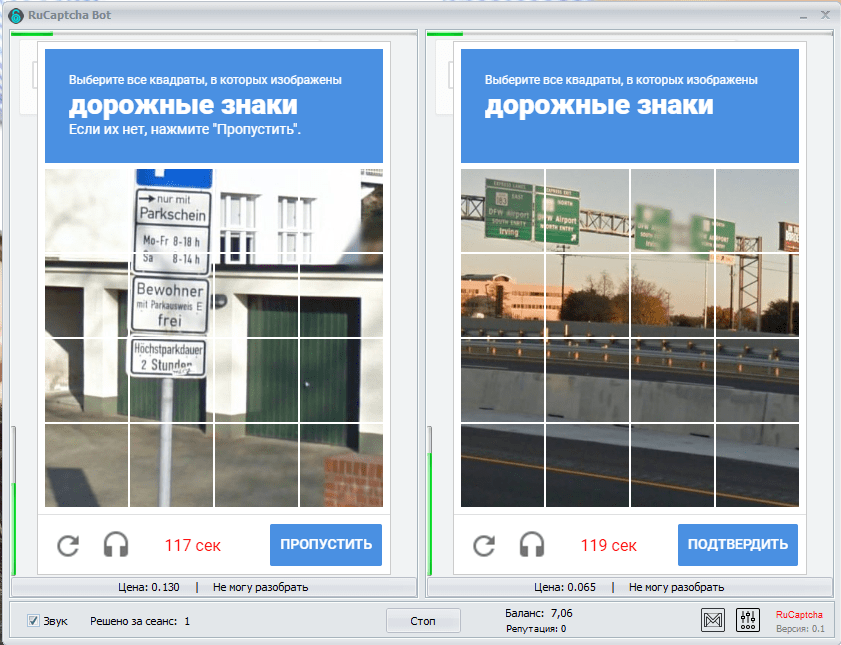Minimize the RuCaptcha Bot window
The image size is (841, 645).
click(x=803, y=14)
